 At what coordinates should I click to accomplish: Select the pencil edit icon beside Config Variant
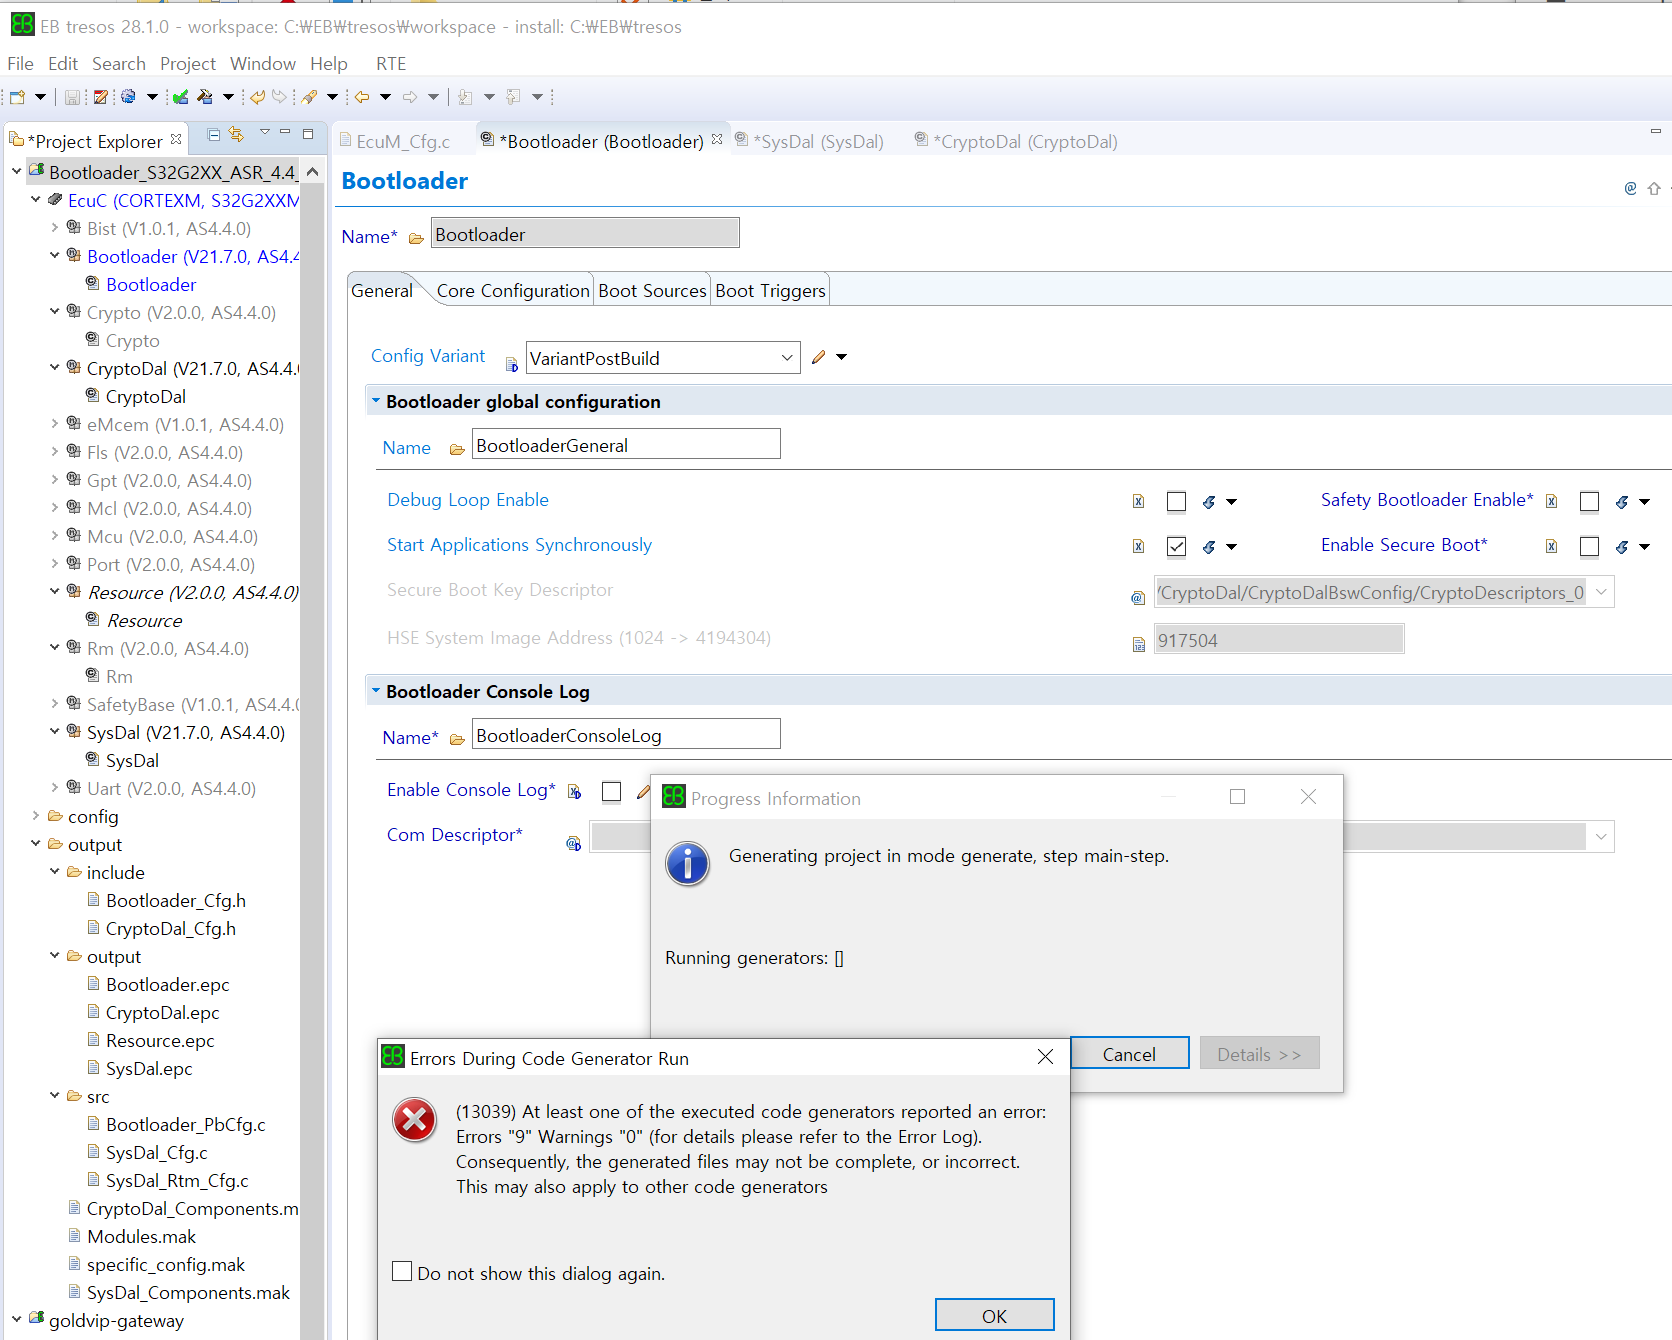point(817,357)
